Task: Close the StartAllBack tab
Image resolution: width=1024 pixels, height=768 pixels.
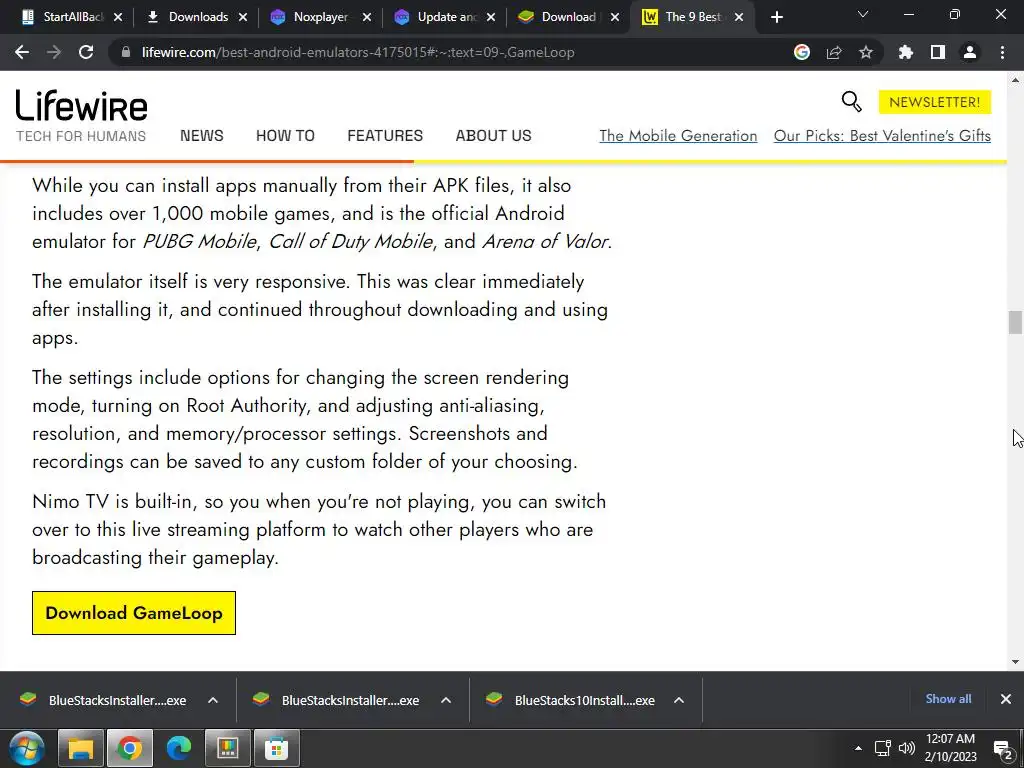Action: pyautogui.click(x=118, y=17)
